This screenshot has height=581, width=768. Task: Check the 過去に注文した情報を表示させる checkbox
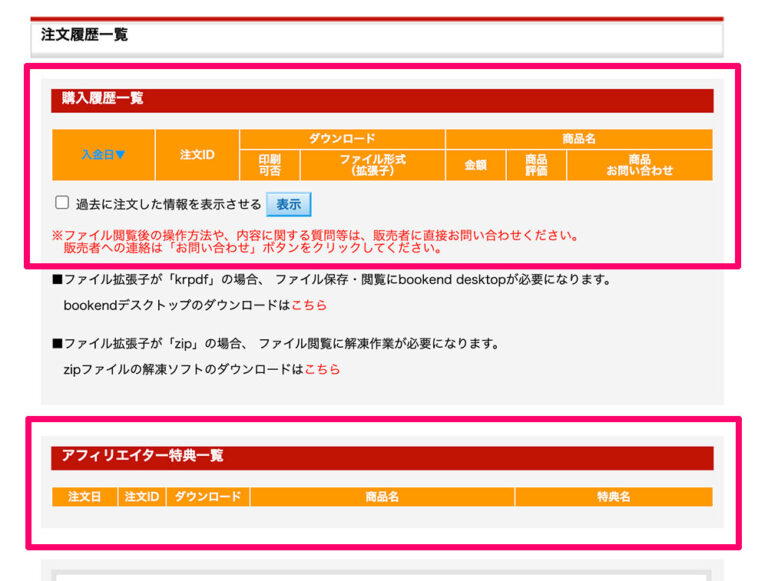pos(62,203)
